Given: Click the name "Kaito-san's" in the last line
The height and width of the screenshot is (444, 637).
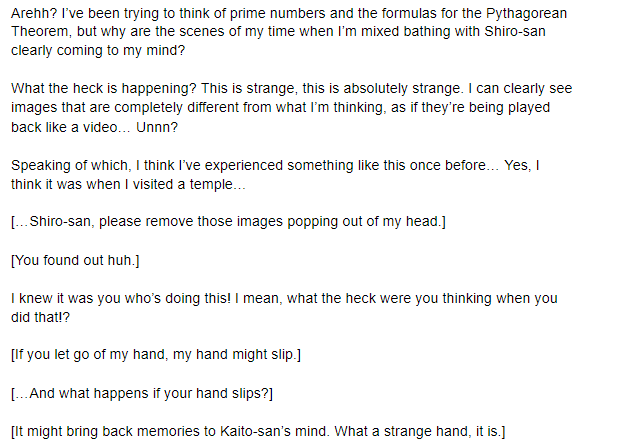Looking at the screenshot, I should (x=255, y=431).
